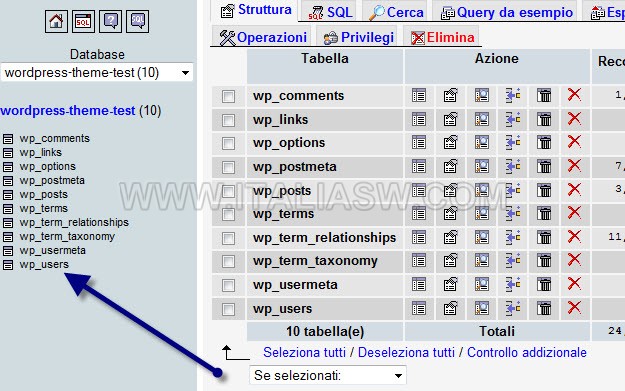
Task: Search icon in wp_terms row
Action: (x=482, y=214)
